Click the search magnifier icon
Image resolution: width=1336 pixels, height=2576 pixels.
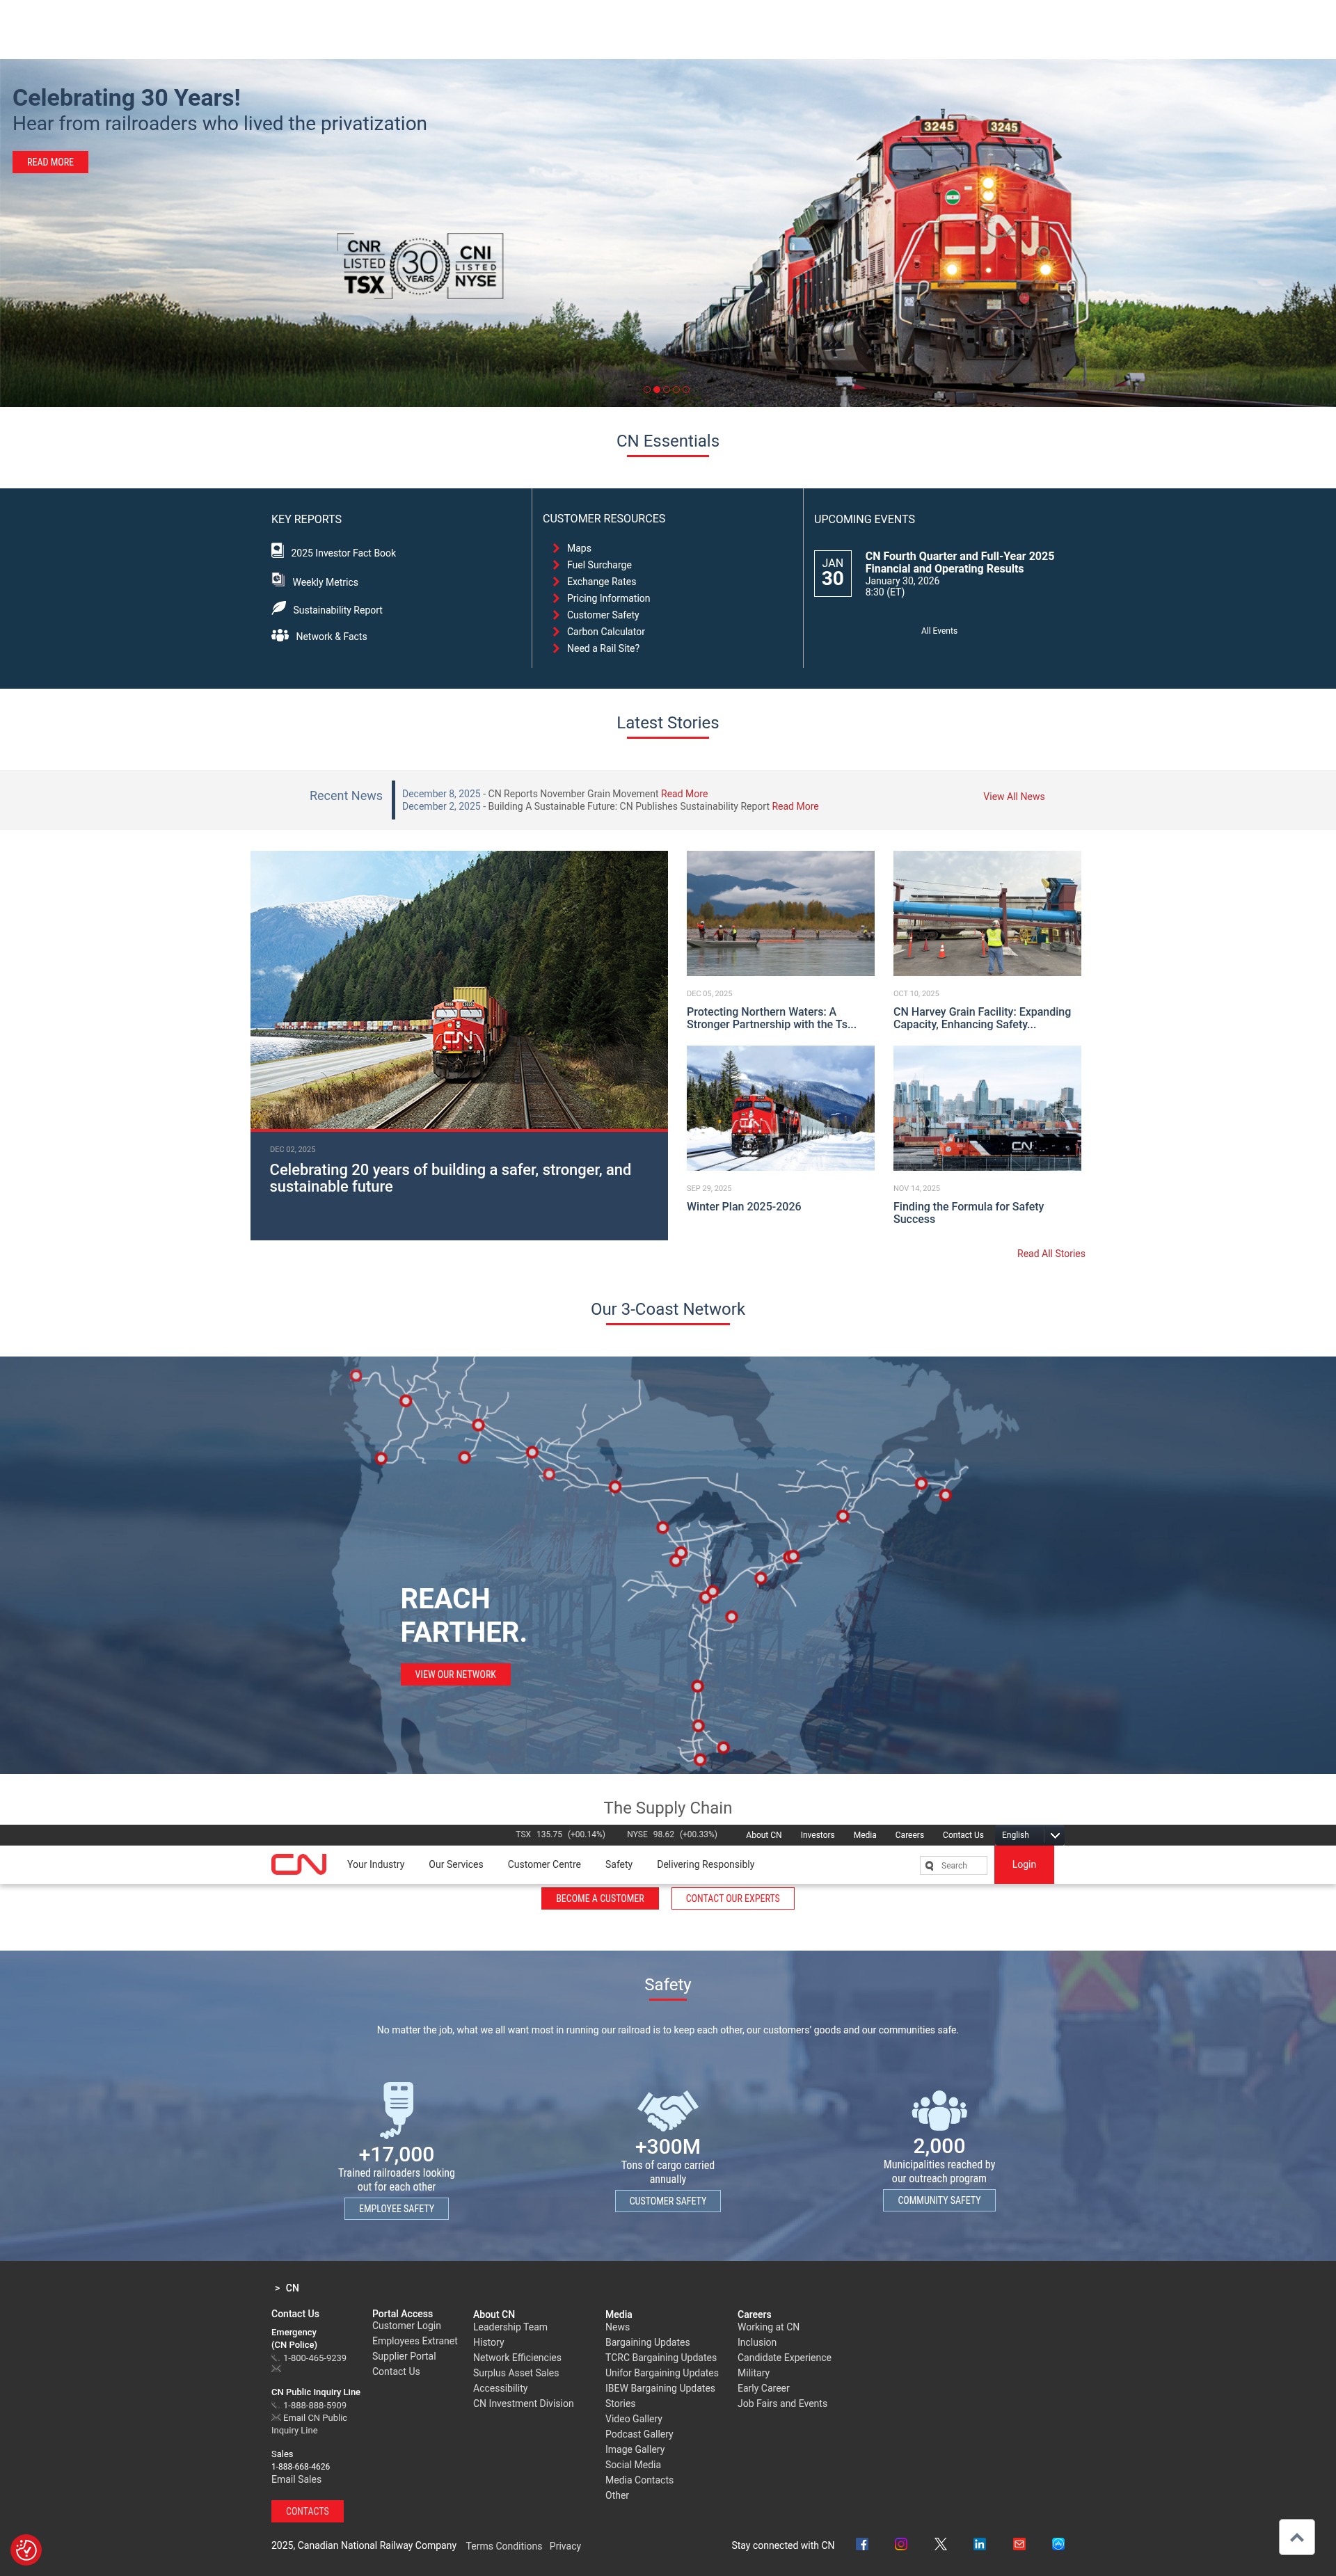[x=929, y=1865]
